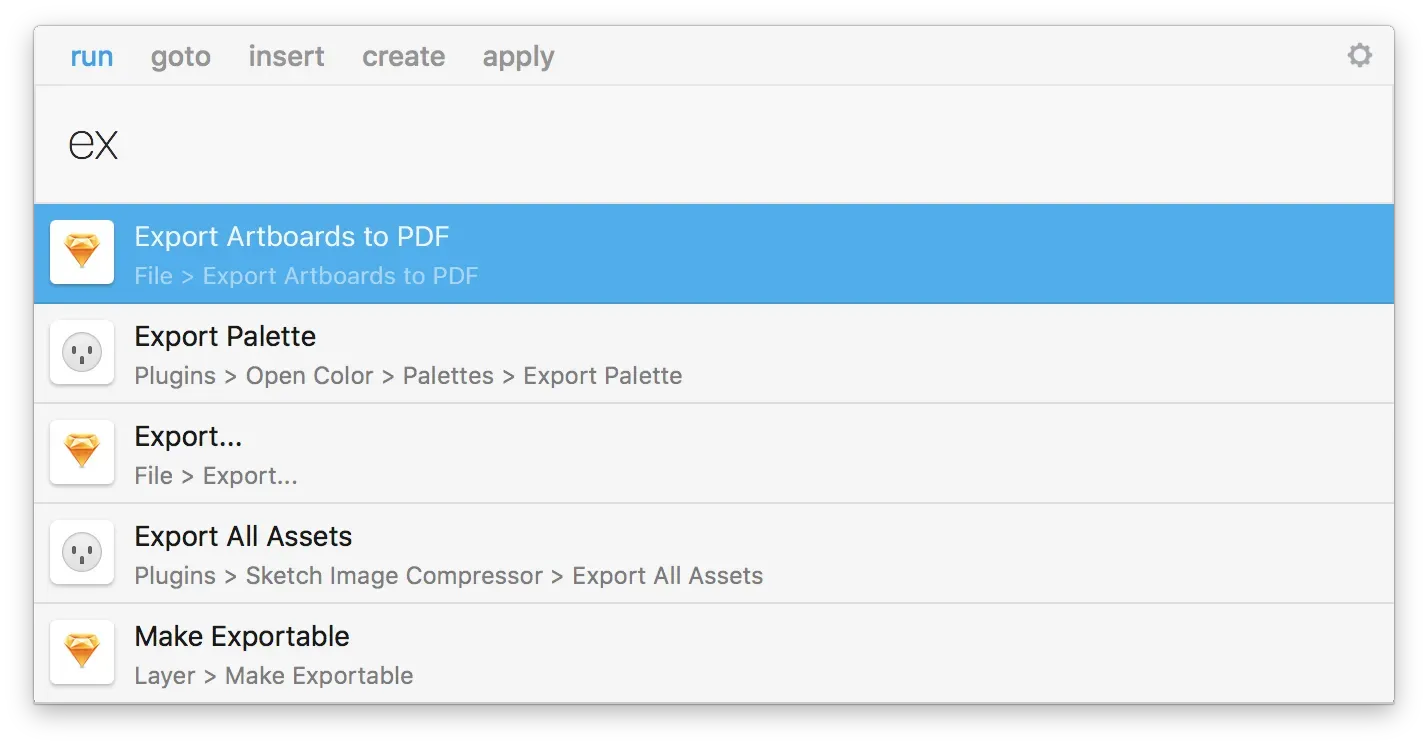The width and height of the screenshot is (1428, 746).
Task: Click the Sketch diamond icon beside Export...
Action: (x=82, y=452)
